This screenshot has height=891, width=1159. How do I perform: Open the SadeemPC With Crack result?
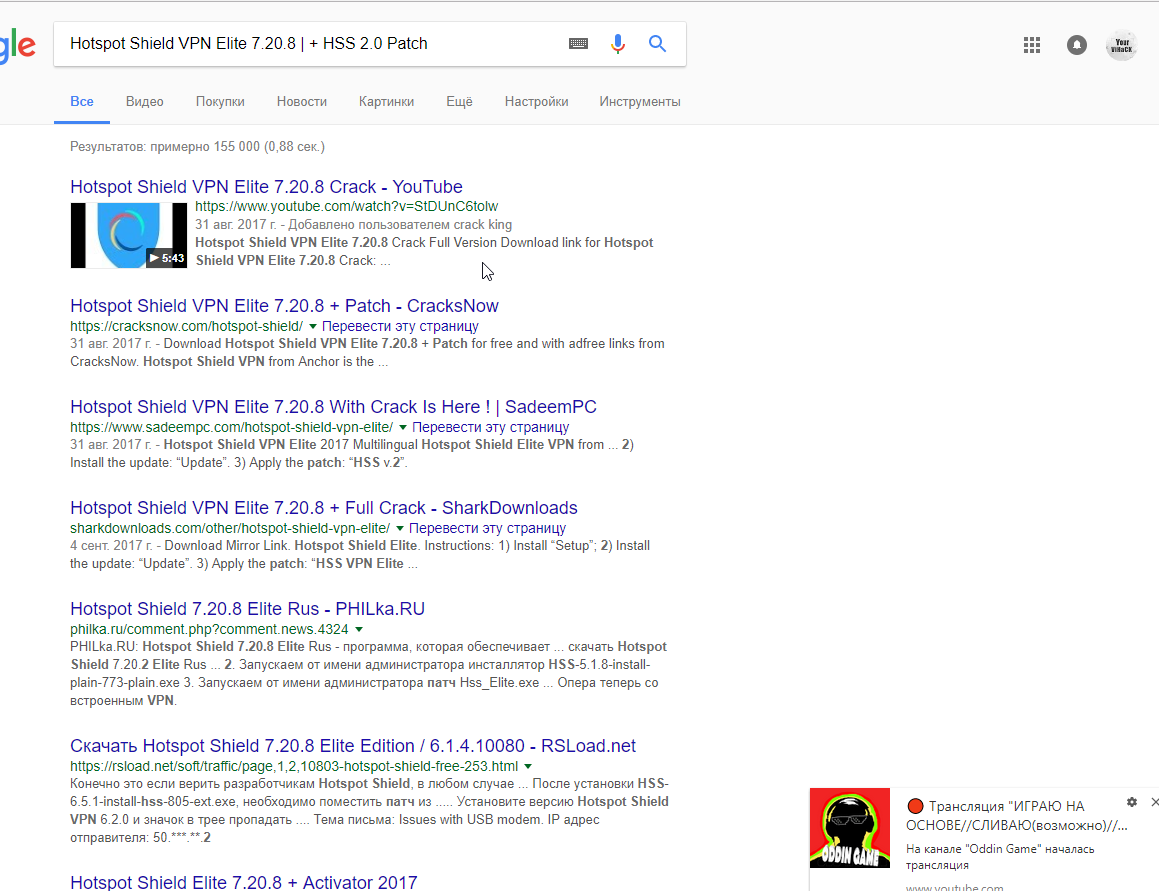[x=333, y=407]
